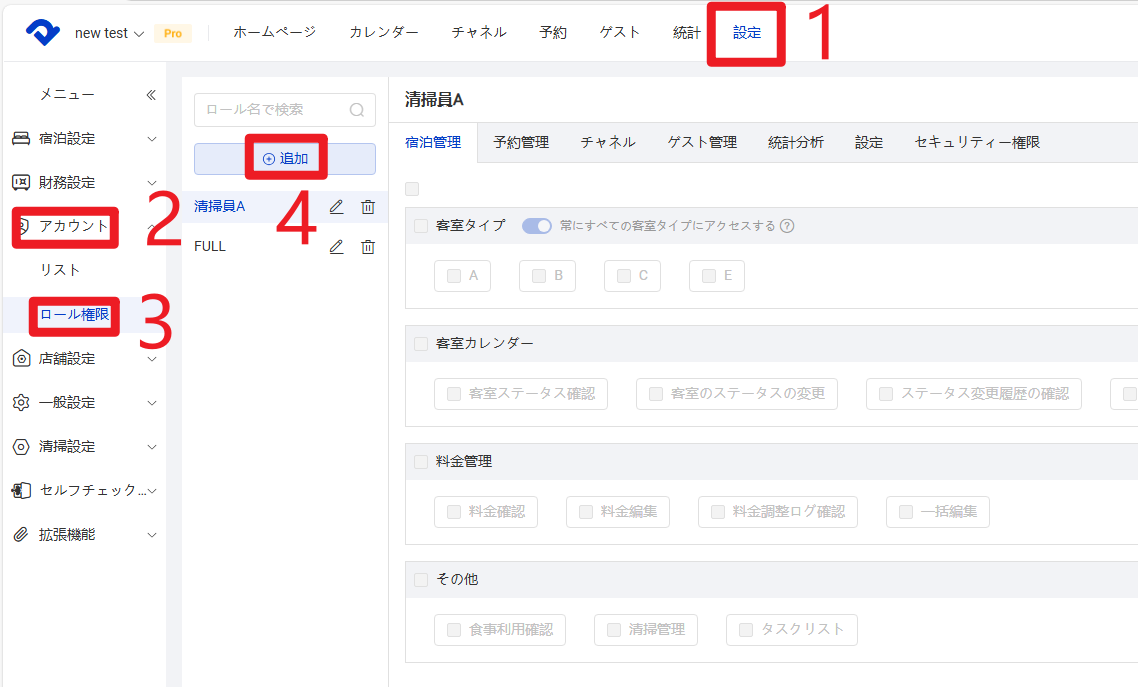The width and height of the screenshot is (1138, 687).
Task: Toggle always access all room types switch
Action: 537,226
